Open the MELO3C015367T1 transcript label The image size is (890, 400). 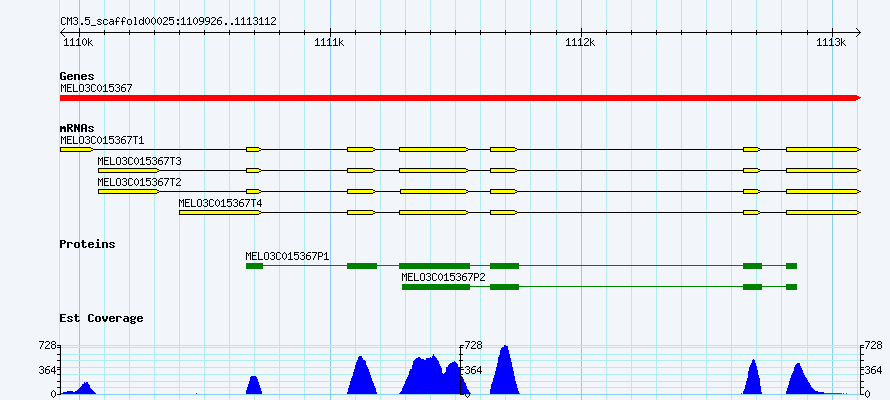pyautogui.click(x=102, y=140)
